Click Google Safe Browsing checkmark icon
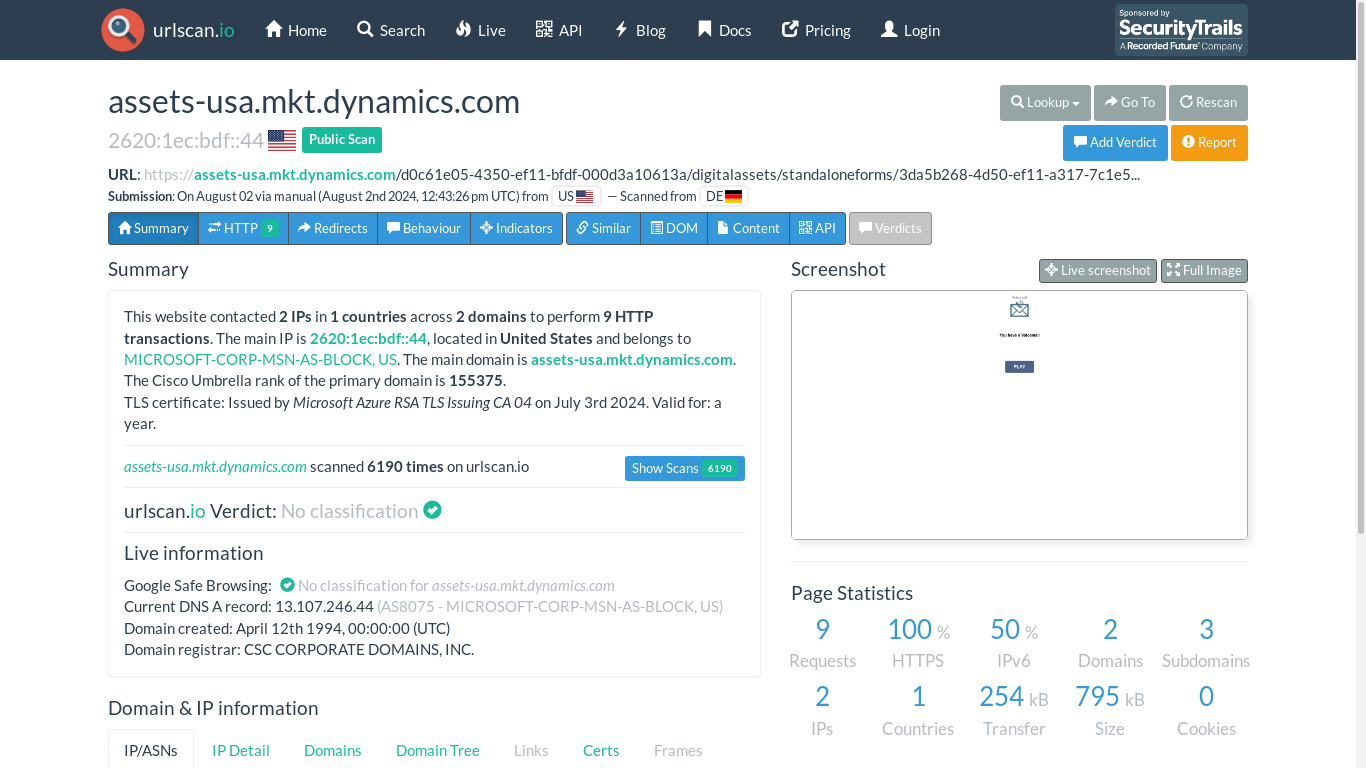The height and width of the screenshot is (768, 1366). 287,584
